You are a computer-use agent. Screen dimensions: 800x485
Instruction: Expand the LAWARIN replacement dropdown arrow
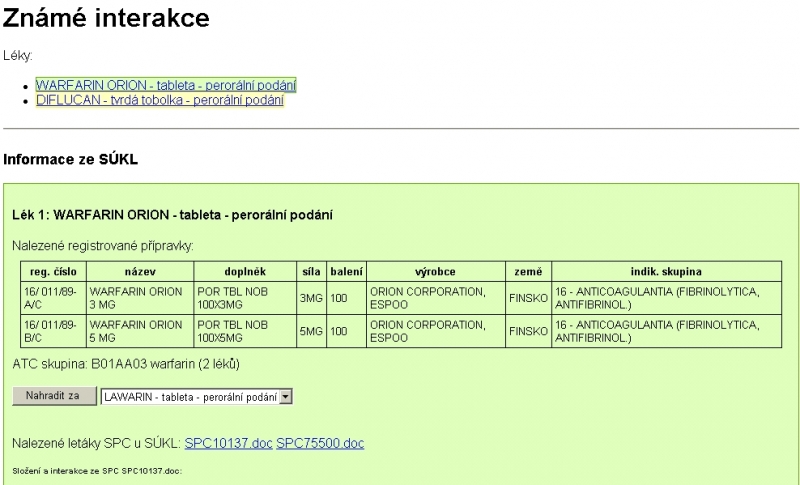coord(286,396)
